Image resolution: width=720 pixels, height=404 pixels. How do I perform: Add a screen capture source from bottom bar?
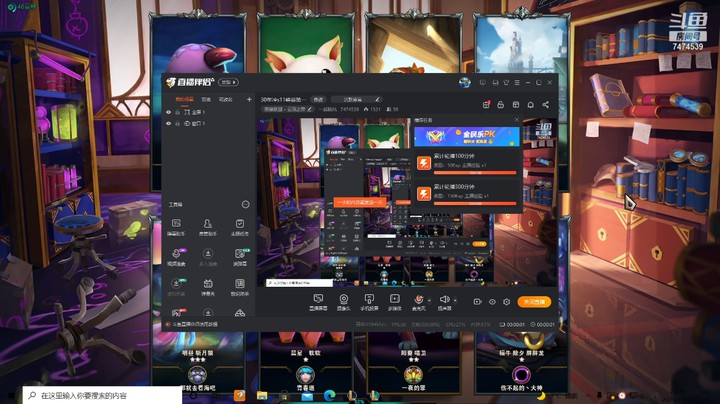click(x=318, y=302)
